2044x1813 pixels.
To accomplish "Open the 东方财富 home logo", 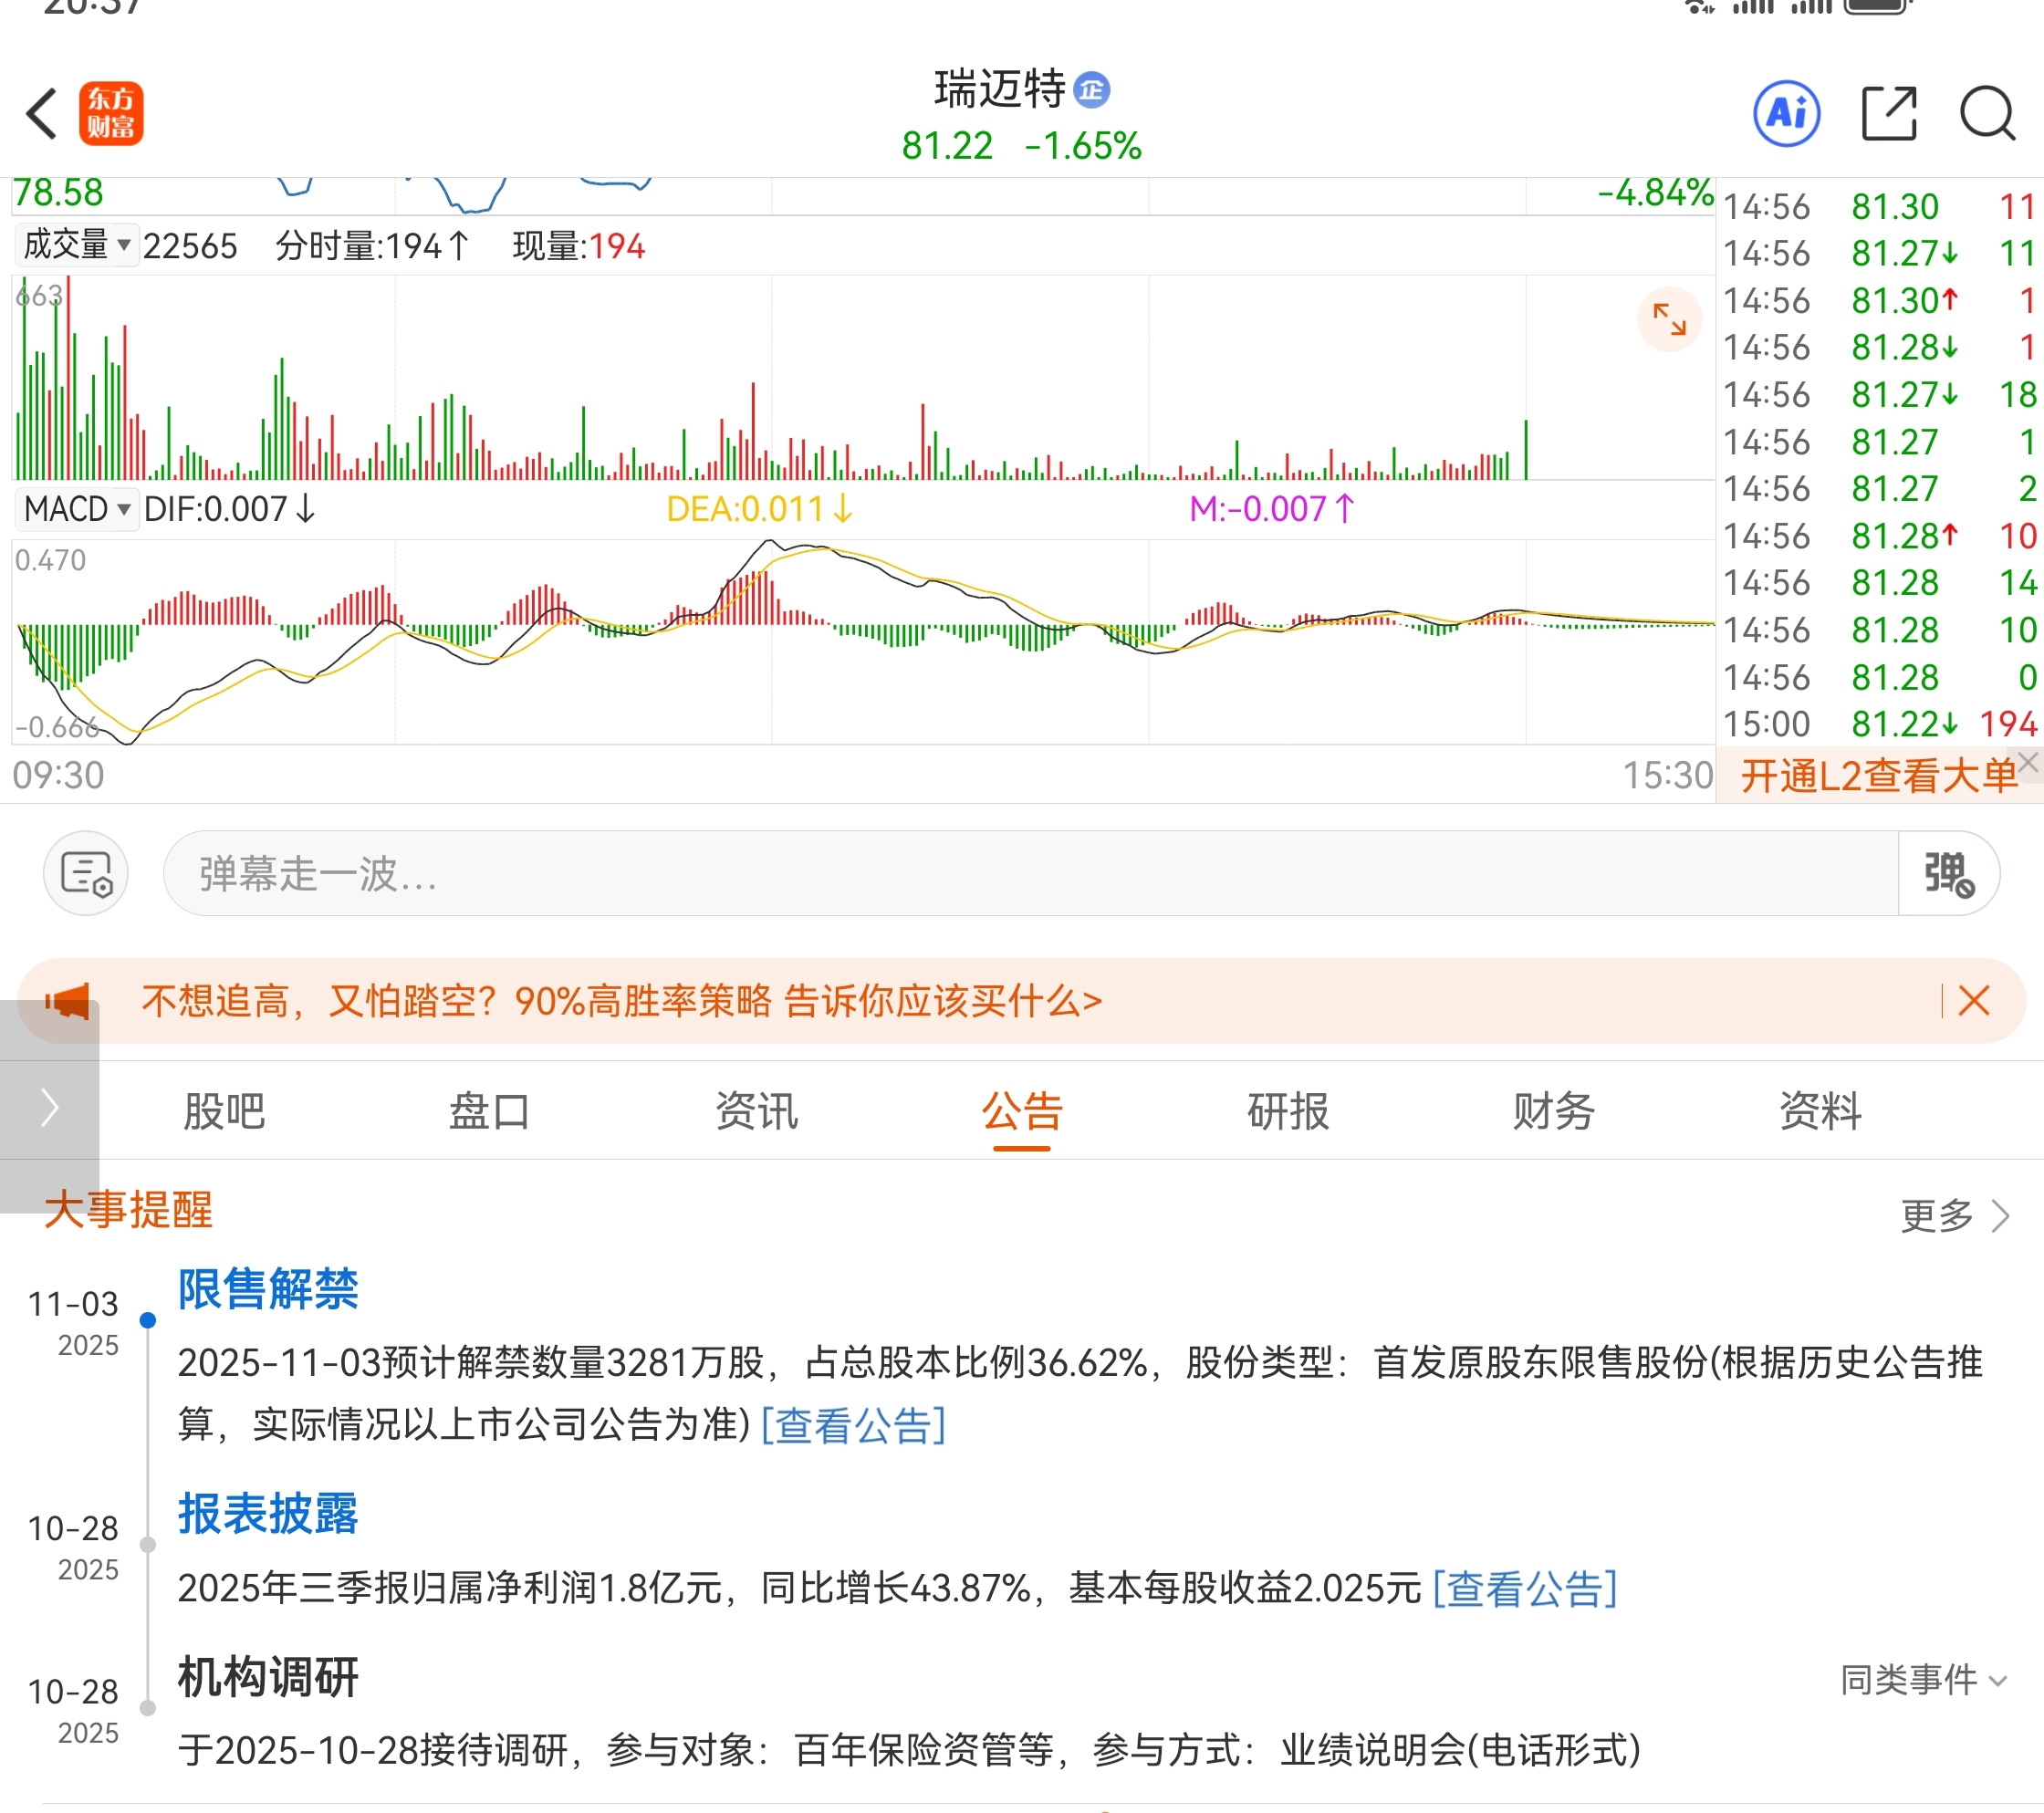I will pyautogui.click(x=111, y=113).
